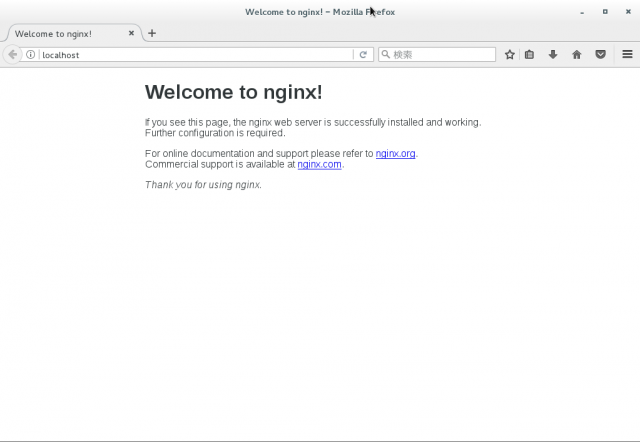
Task: Minimize the Firefox window
Action: [x=582, y=12]
